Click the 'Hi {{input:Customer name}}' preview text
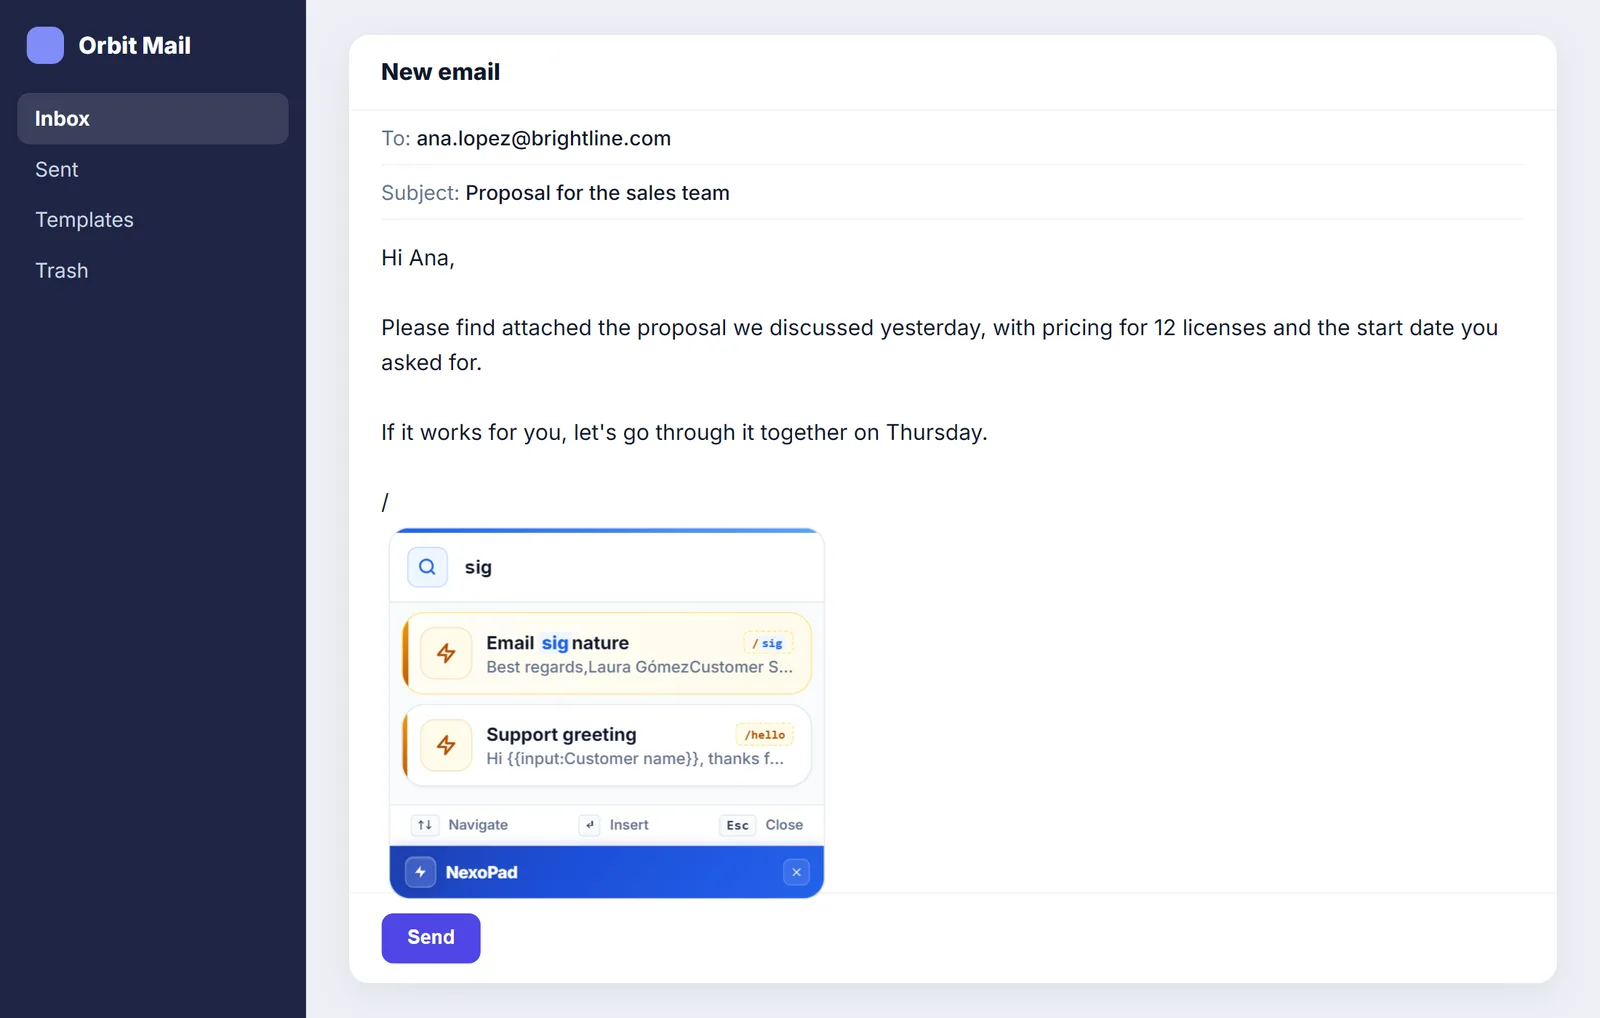The width and height of the screenshot is (1600, 1018). (635, 759)
